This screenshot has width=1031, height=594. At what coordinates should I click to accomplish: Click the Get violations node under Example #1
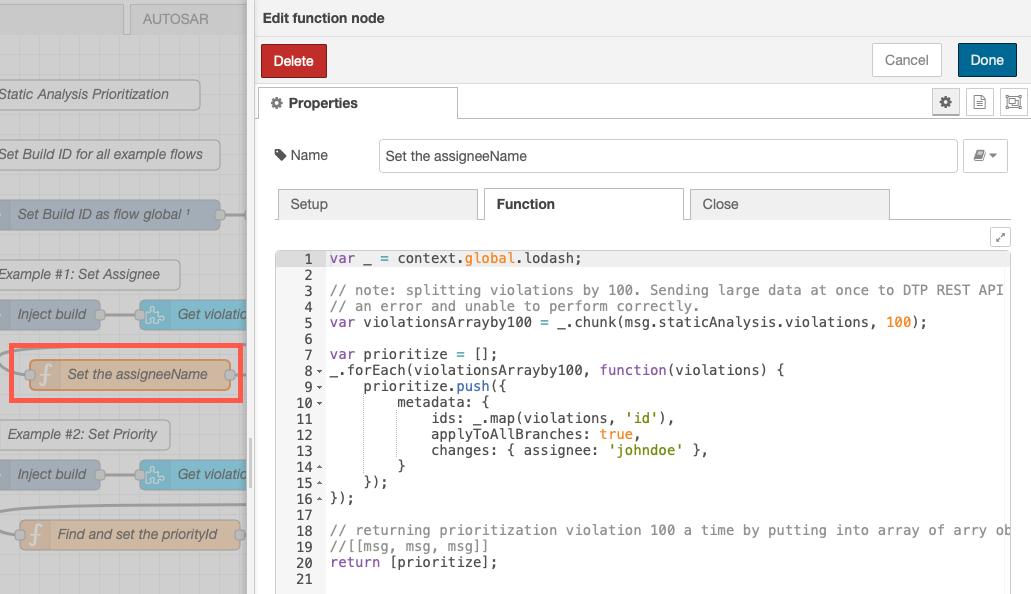193,315
